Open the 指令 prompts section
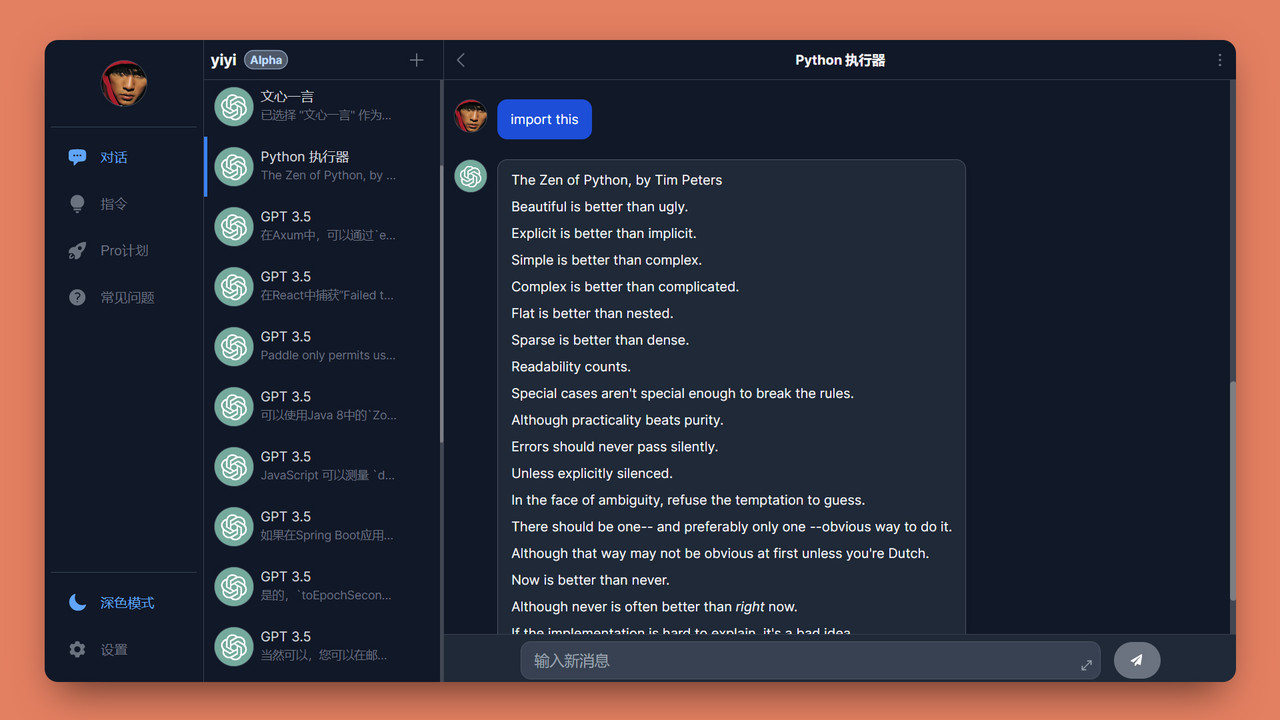This screenshot has width=1280, height=720. coord(124,204)
